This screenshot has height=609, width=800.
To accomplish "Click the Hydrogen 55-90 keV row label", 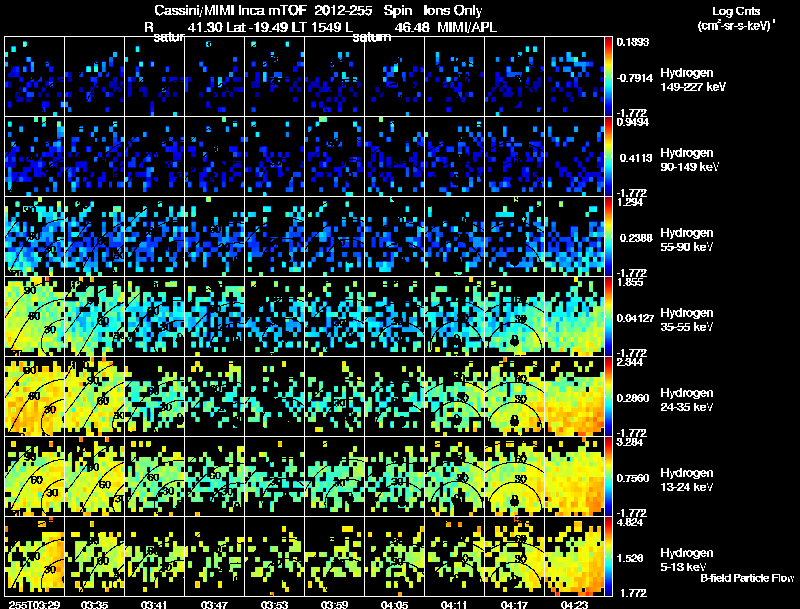I will (x=687, y=240).
